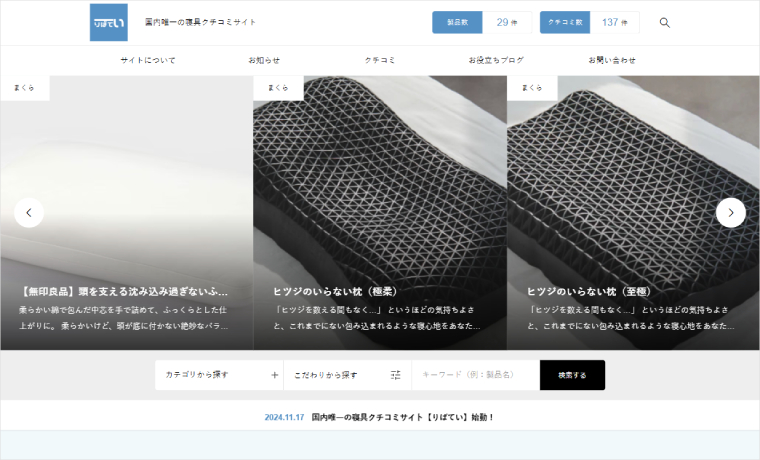Go to previous slide with left arrow

(29, 212)
